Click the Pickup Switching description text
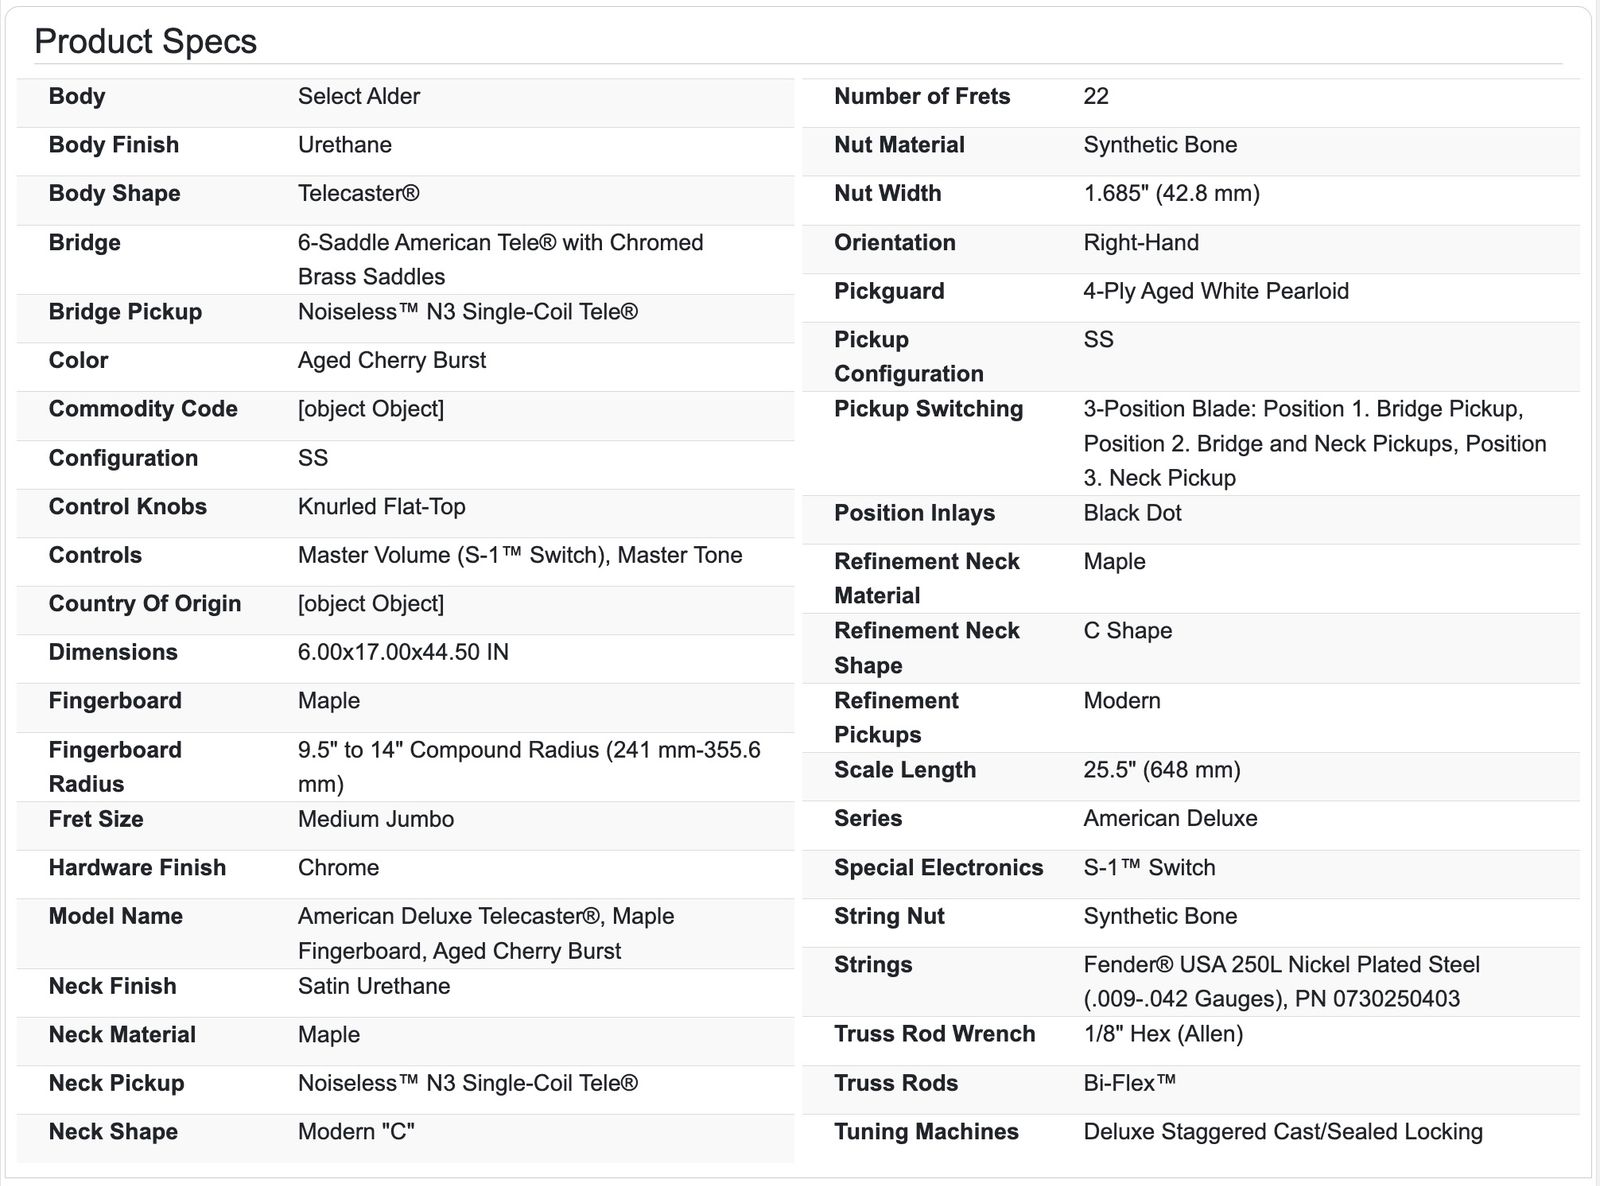Image resolution: width=1600 pixels, height=1186 pixels. click(x=1315, y=443)
